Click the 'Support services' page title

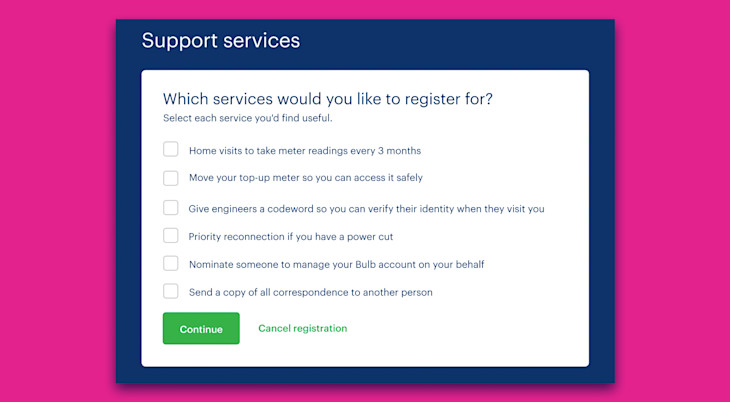(221, 41)
